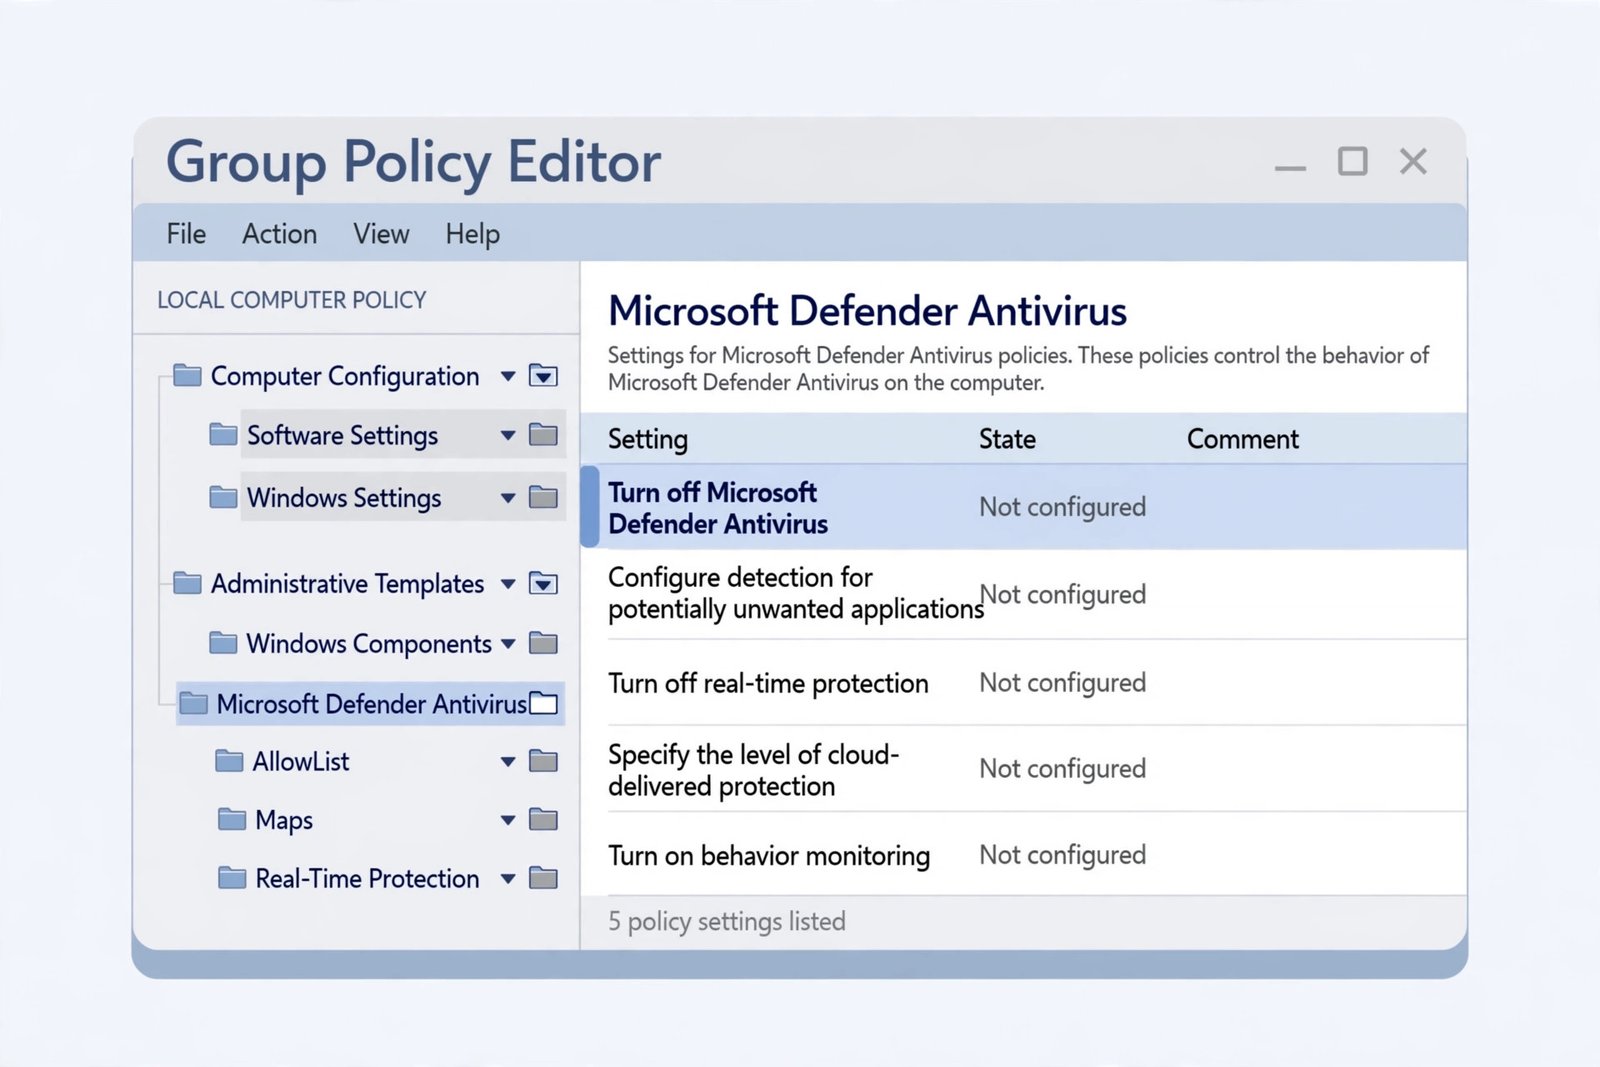This screenshot has width=1600, height=1067.
Task: Click the folder icon left of Software Settings
Action: pos(223,434)
